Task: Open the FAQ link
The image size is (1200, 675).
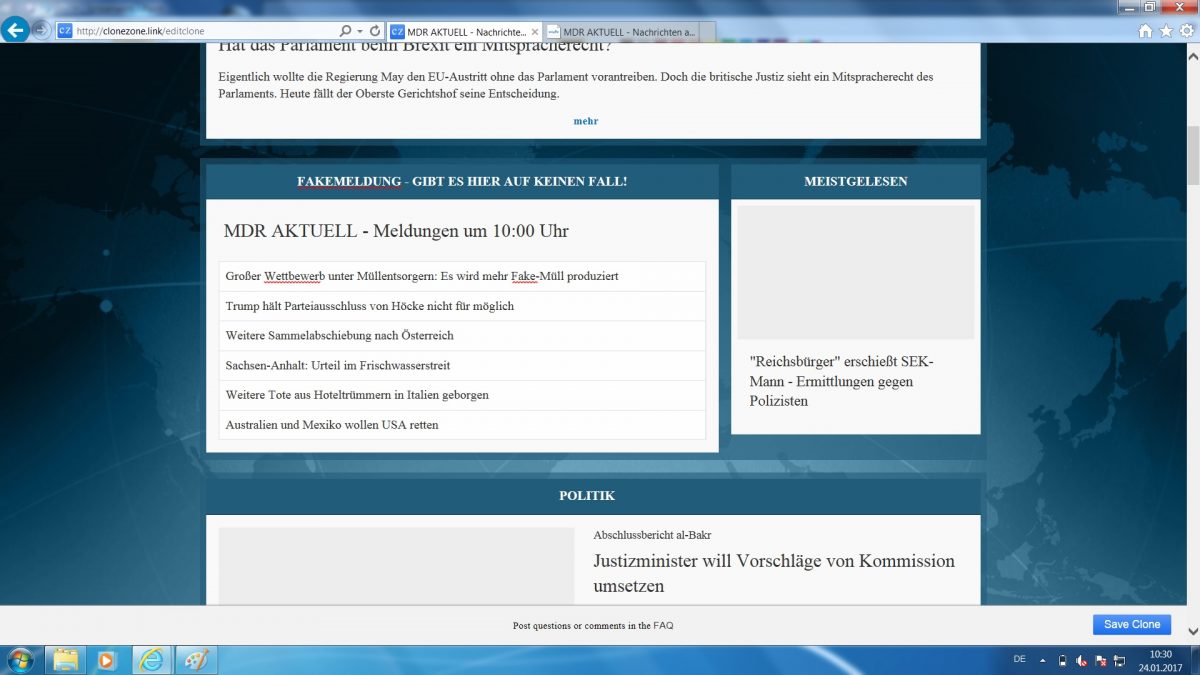Action: tap(663, 626)
